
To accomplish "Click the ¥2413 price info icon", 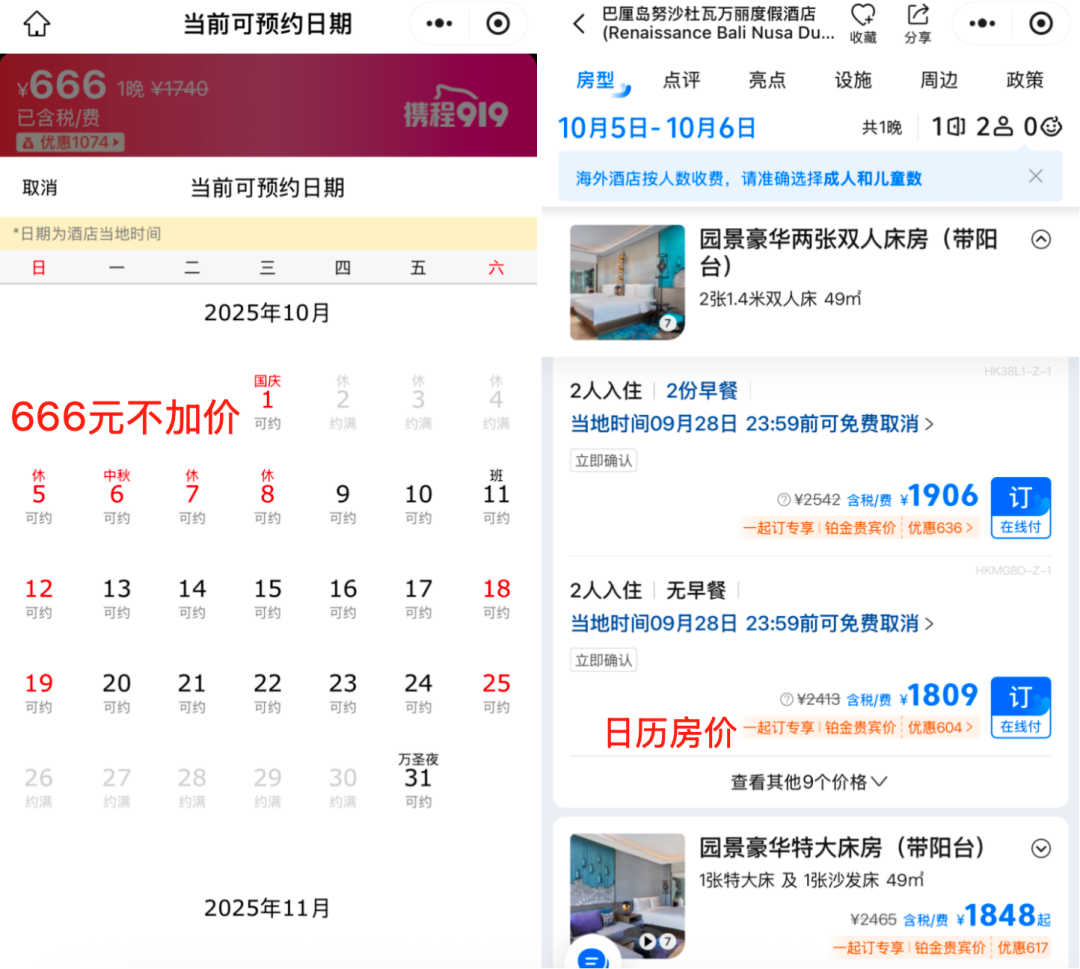I will click(x=786, y=699).
